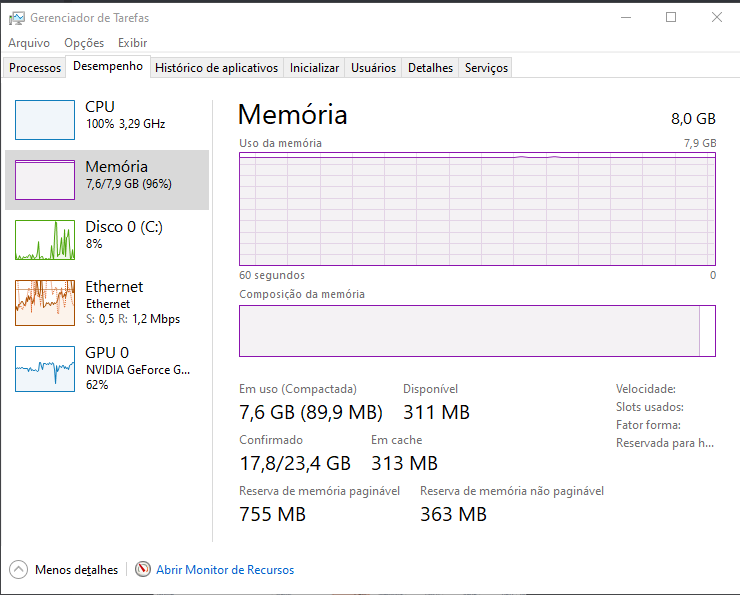Click the Task Manager app icon in title bar
This screenshot has height=595, width=740.
(17, 18)
